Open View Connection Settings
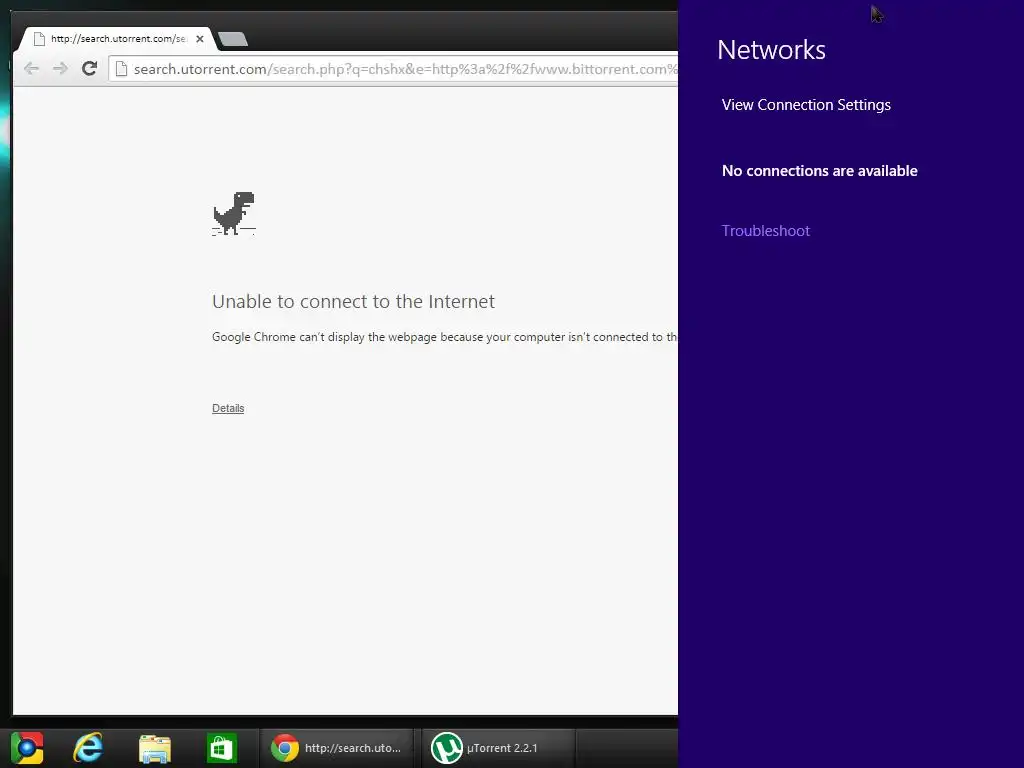Screen dimensions: 1024x768 [x=806, y=104]
